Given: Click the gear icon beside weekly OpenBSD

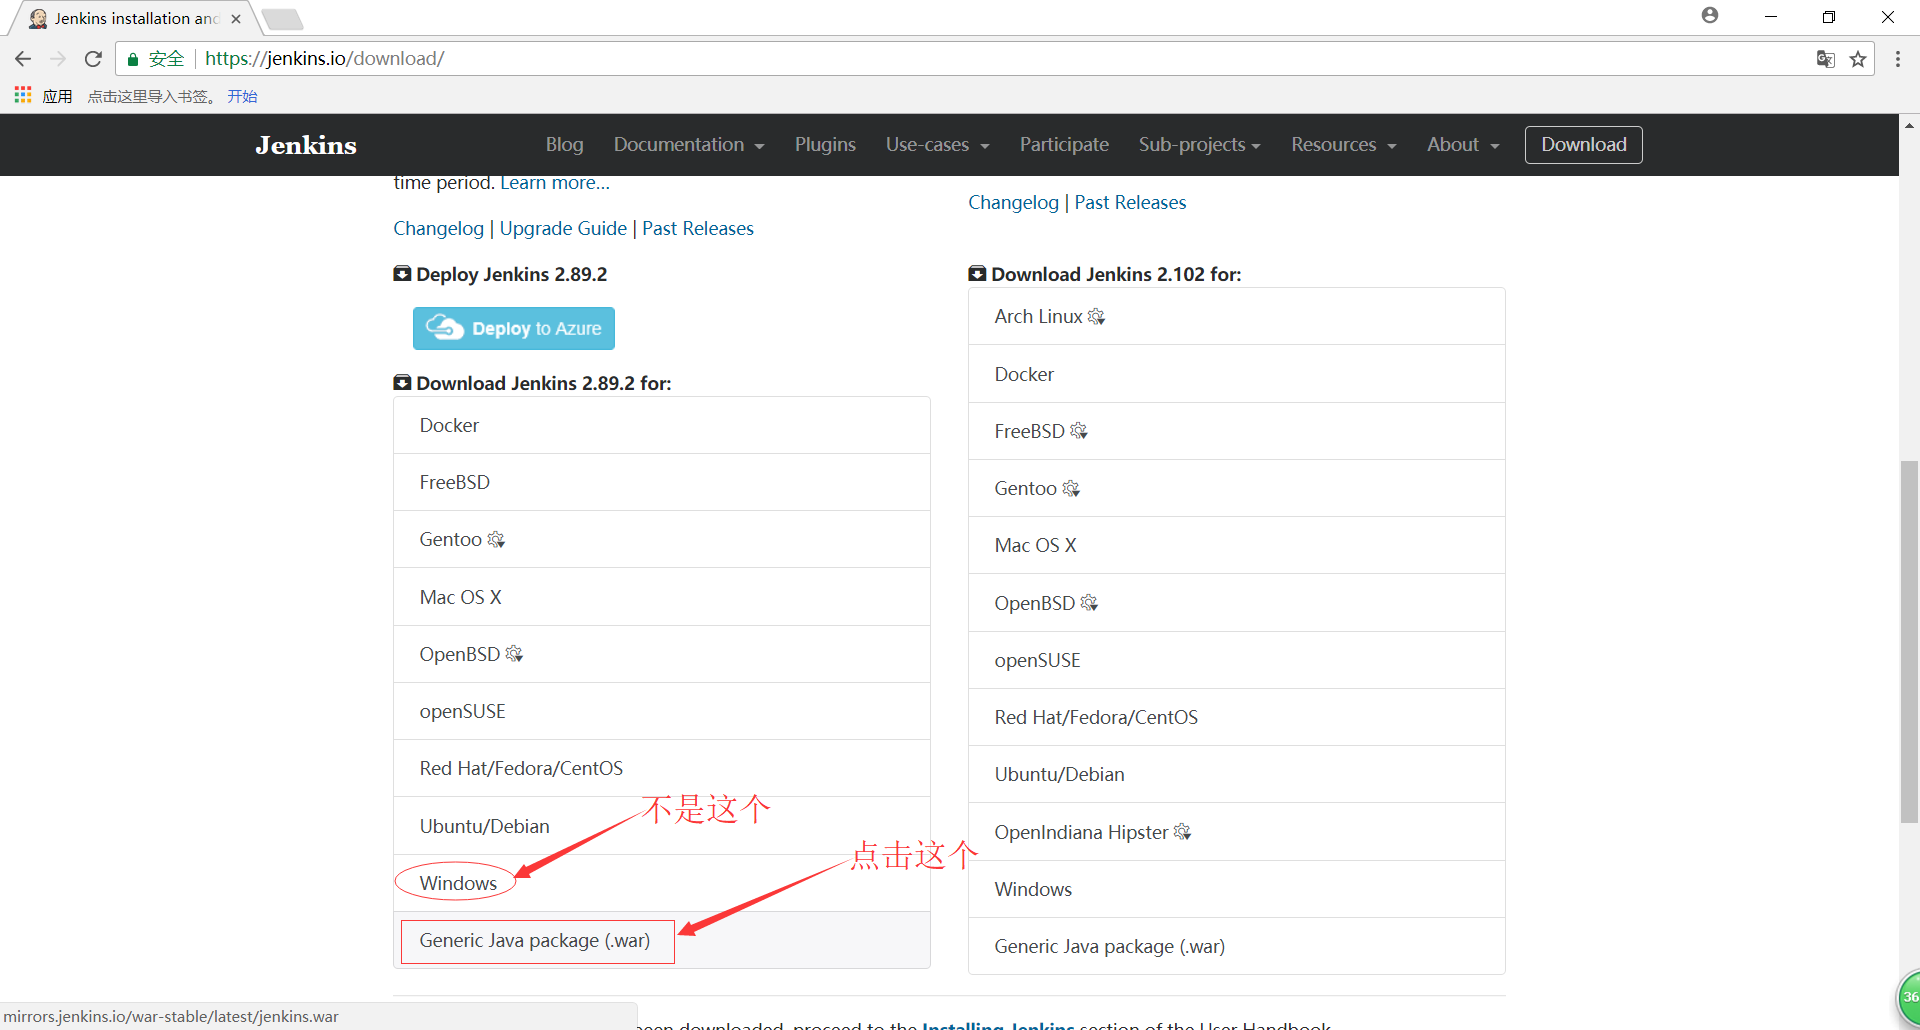Looking at the screenshot, I should (1089, 603).
